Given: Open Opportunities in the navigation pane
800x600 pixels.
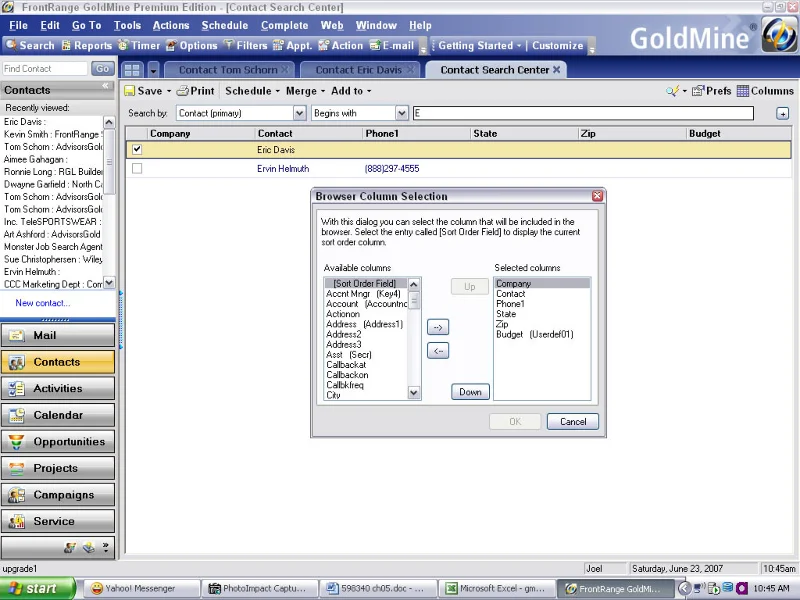Looking at the screenshot, I should (58, 441).
